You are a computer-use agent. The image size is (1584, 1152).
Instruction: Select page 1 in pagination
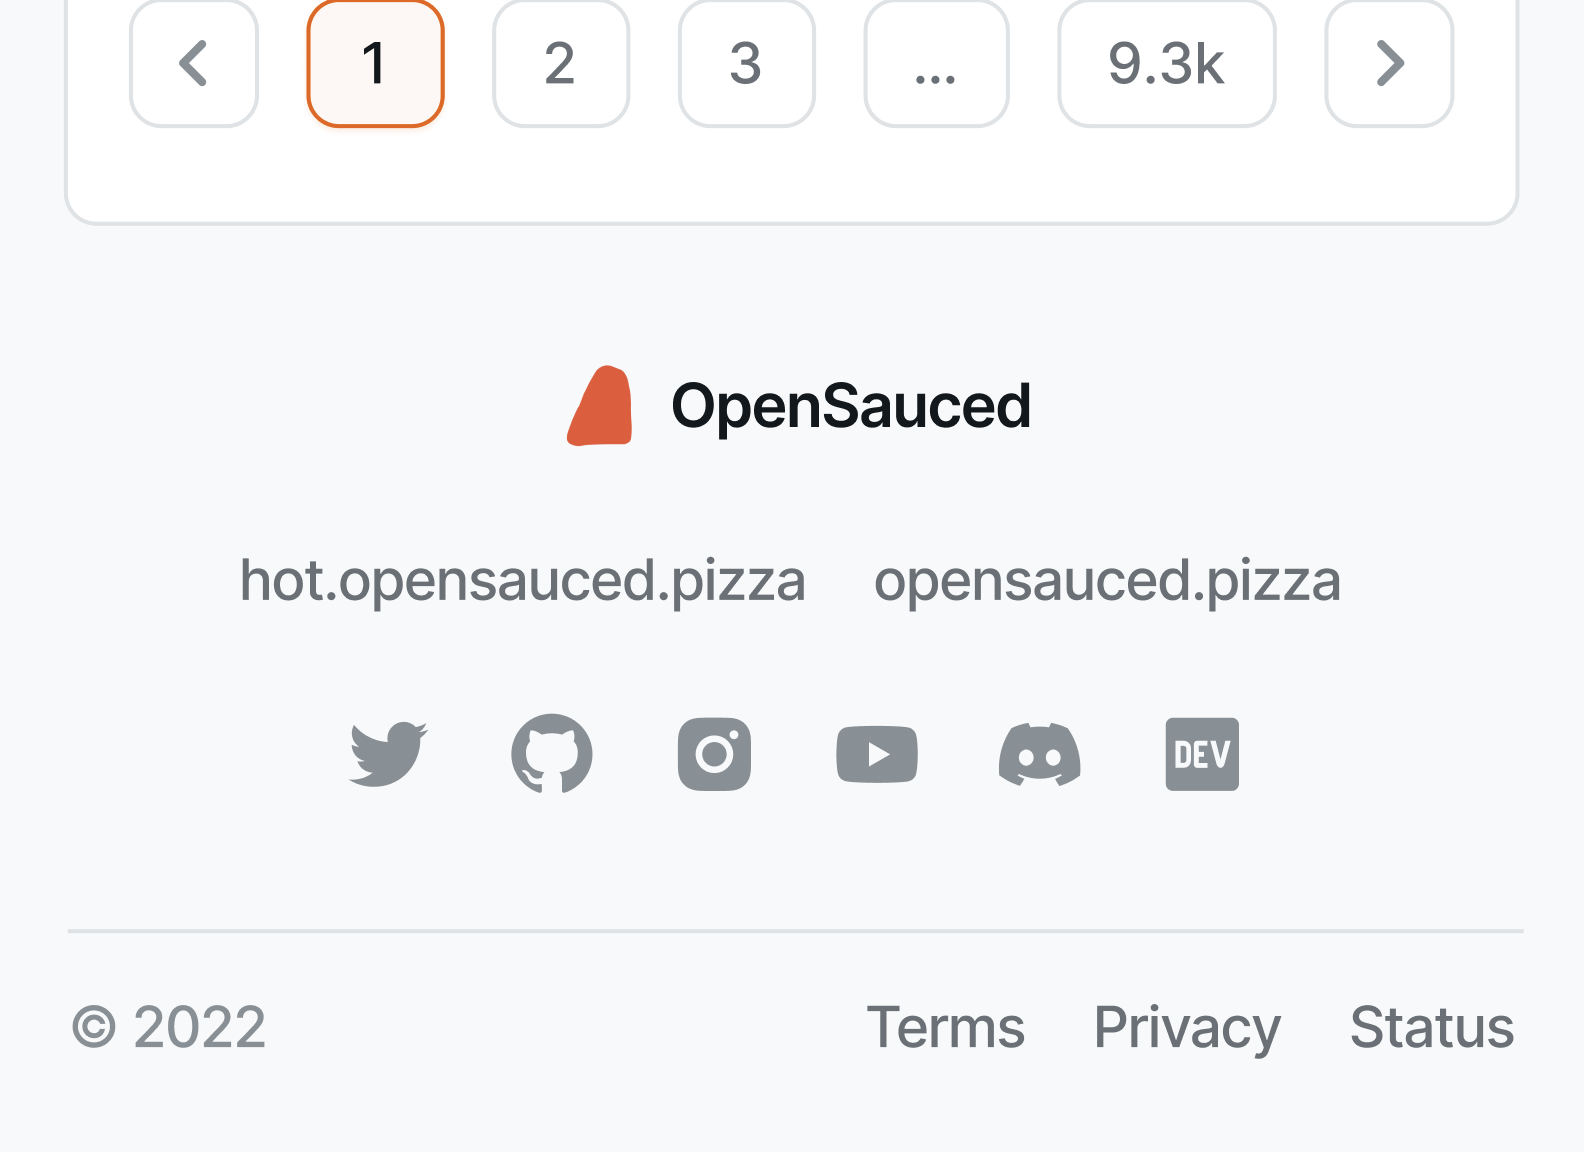tap(374, 64)
